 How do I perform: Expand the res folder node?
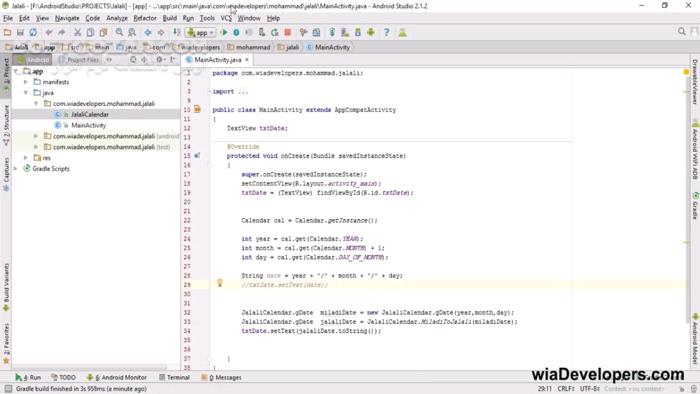click(x=26, y=158)
